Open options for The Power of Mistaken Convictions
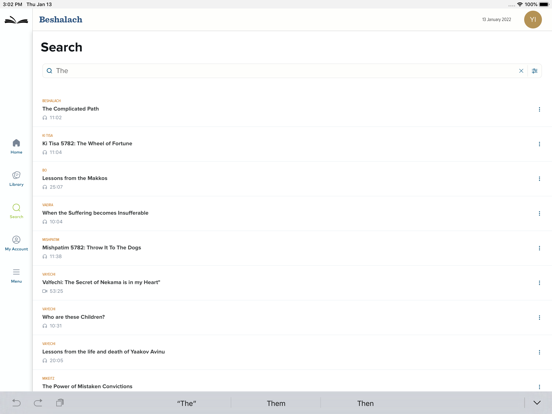552x414 pixels. (x=539, y=387)
